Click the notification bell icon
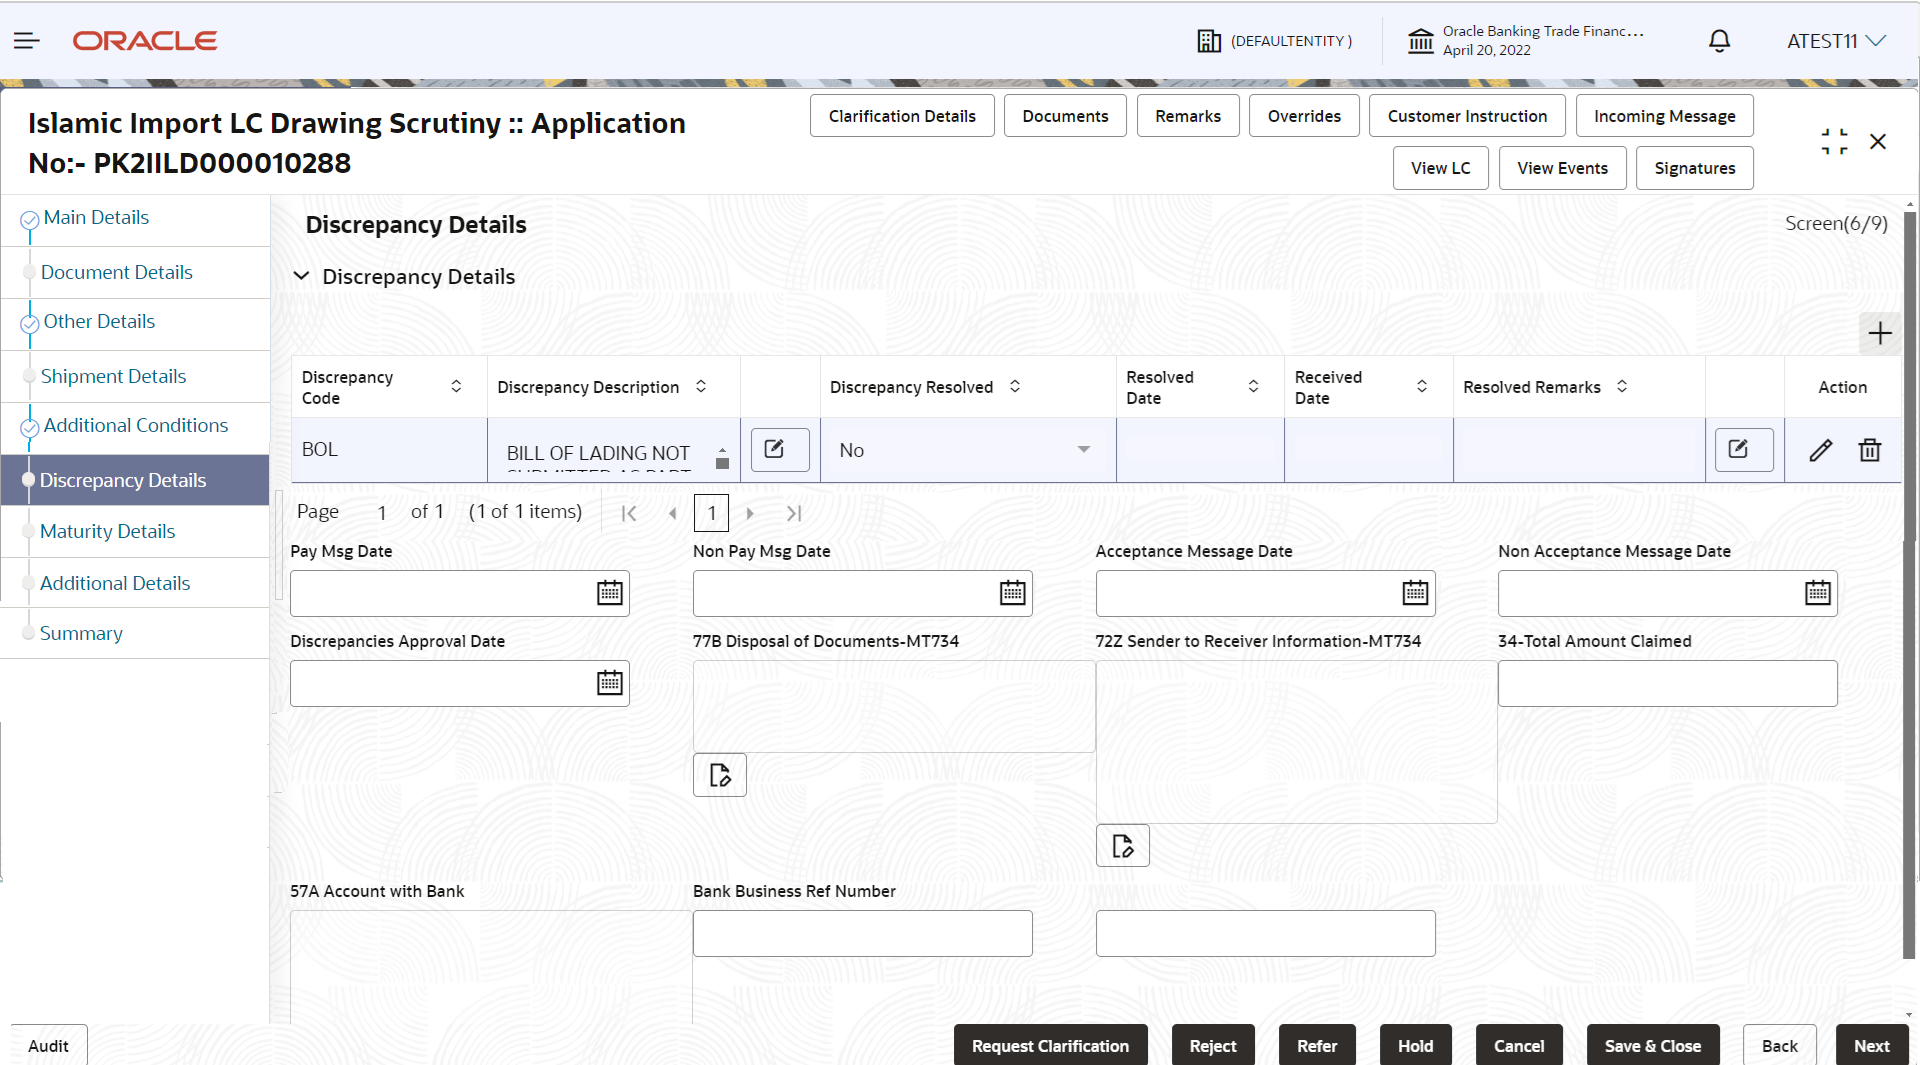The width and height of the screenshot is (1920, 1065). pyautogui.click(x=1719, y=41)
